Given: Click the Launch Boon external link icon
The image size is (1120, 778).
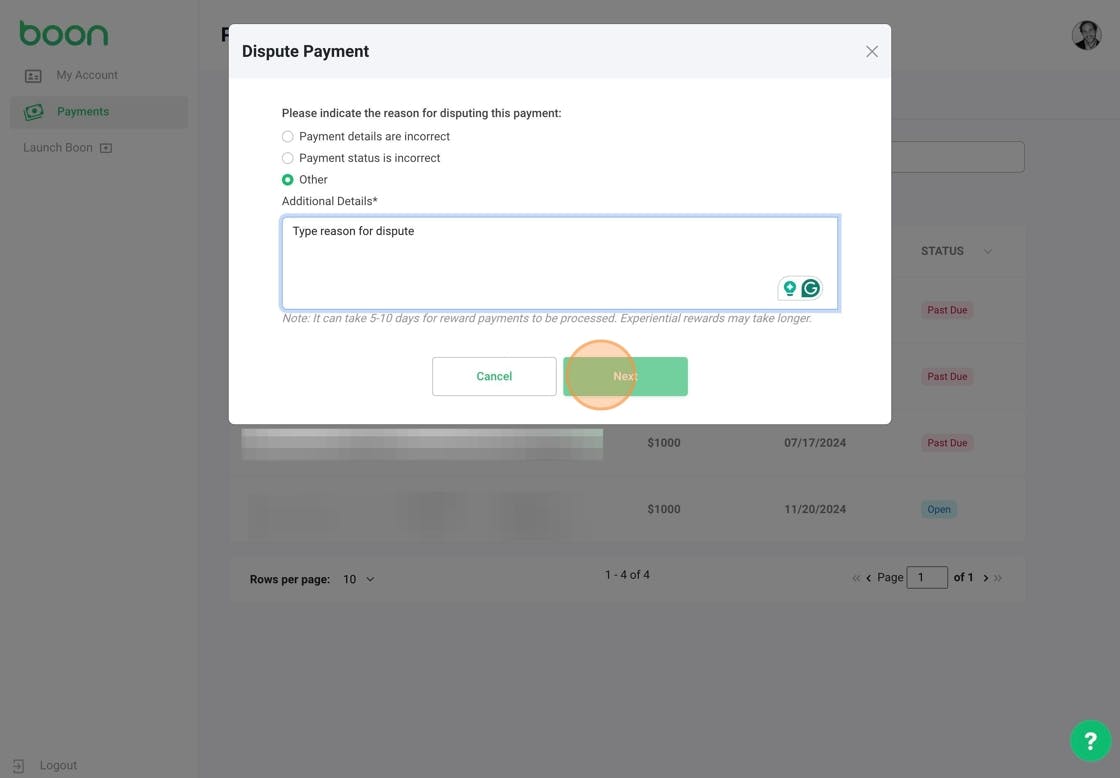Looking at the screenshot, I should [106, 148].
